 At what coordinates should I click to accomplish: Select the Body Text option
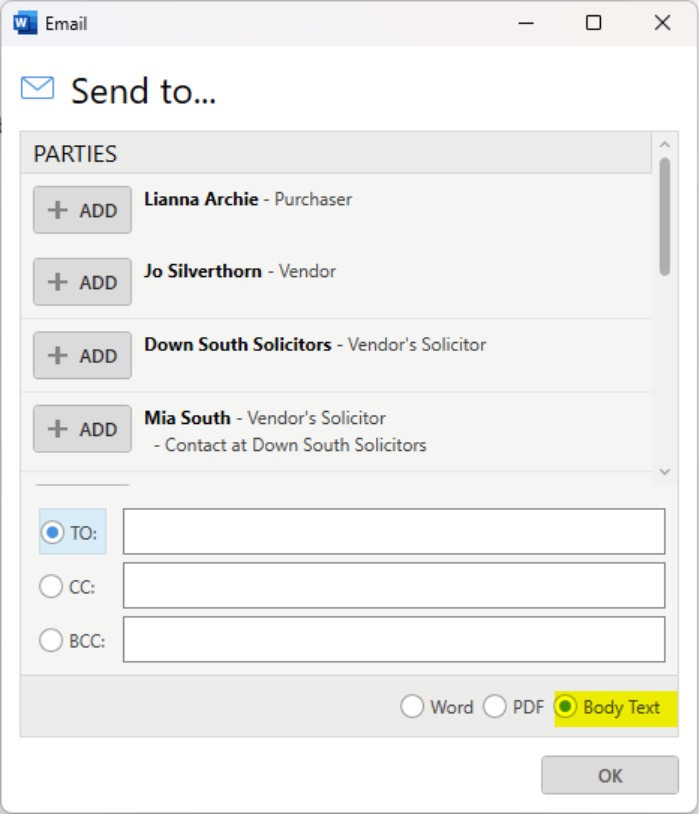566,707
